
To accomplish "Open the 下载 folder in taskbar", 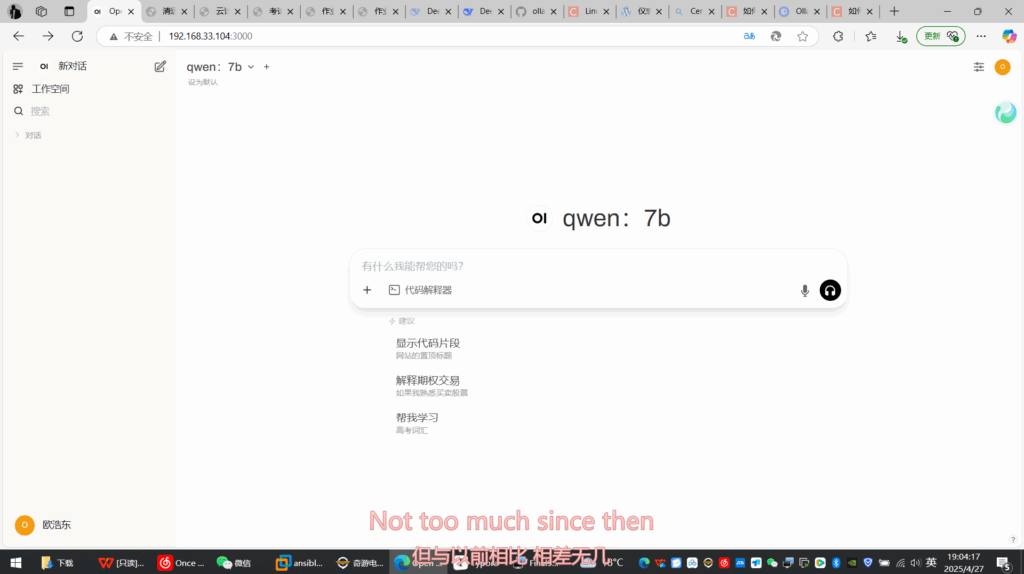I will [57, 562].
